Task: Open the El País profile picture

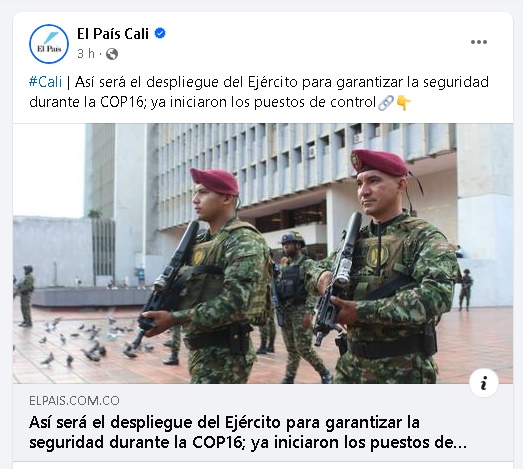Action: [x=49, y=44]
